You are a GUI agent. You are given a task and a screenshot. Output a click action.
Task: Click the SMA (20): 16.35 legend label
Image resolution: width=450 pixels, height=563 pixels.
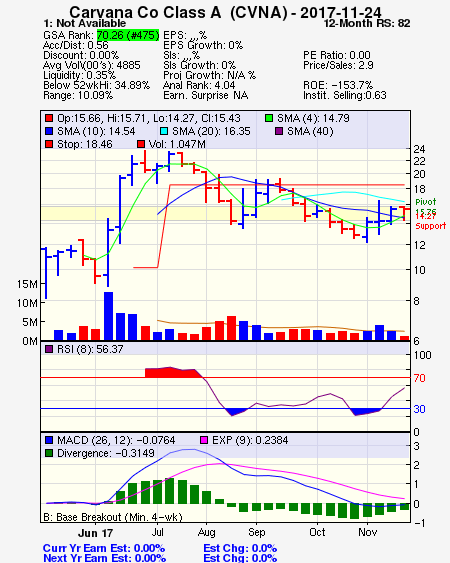click(211, 131)
